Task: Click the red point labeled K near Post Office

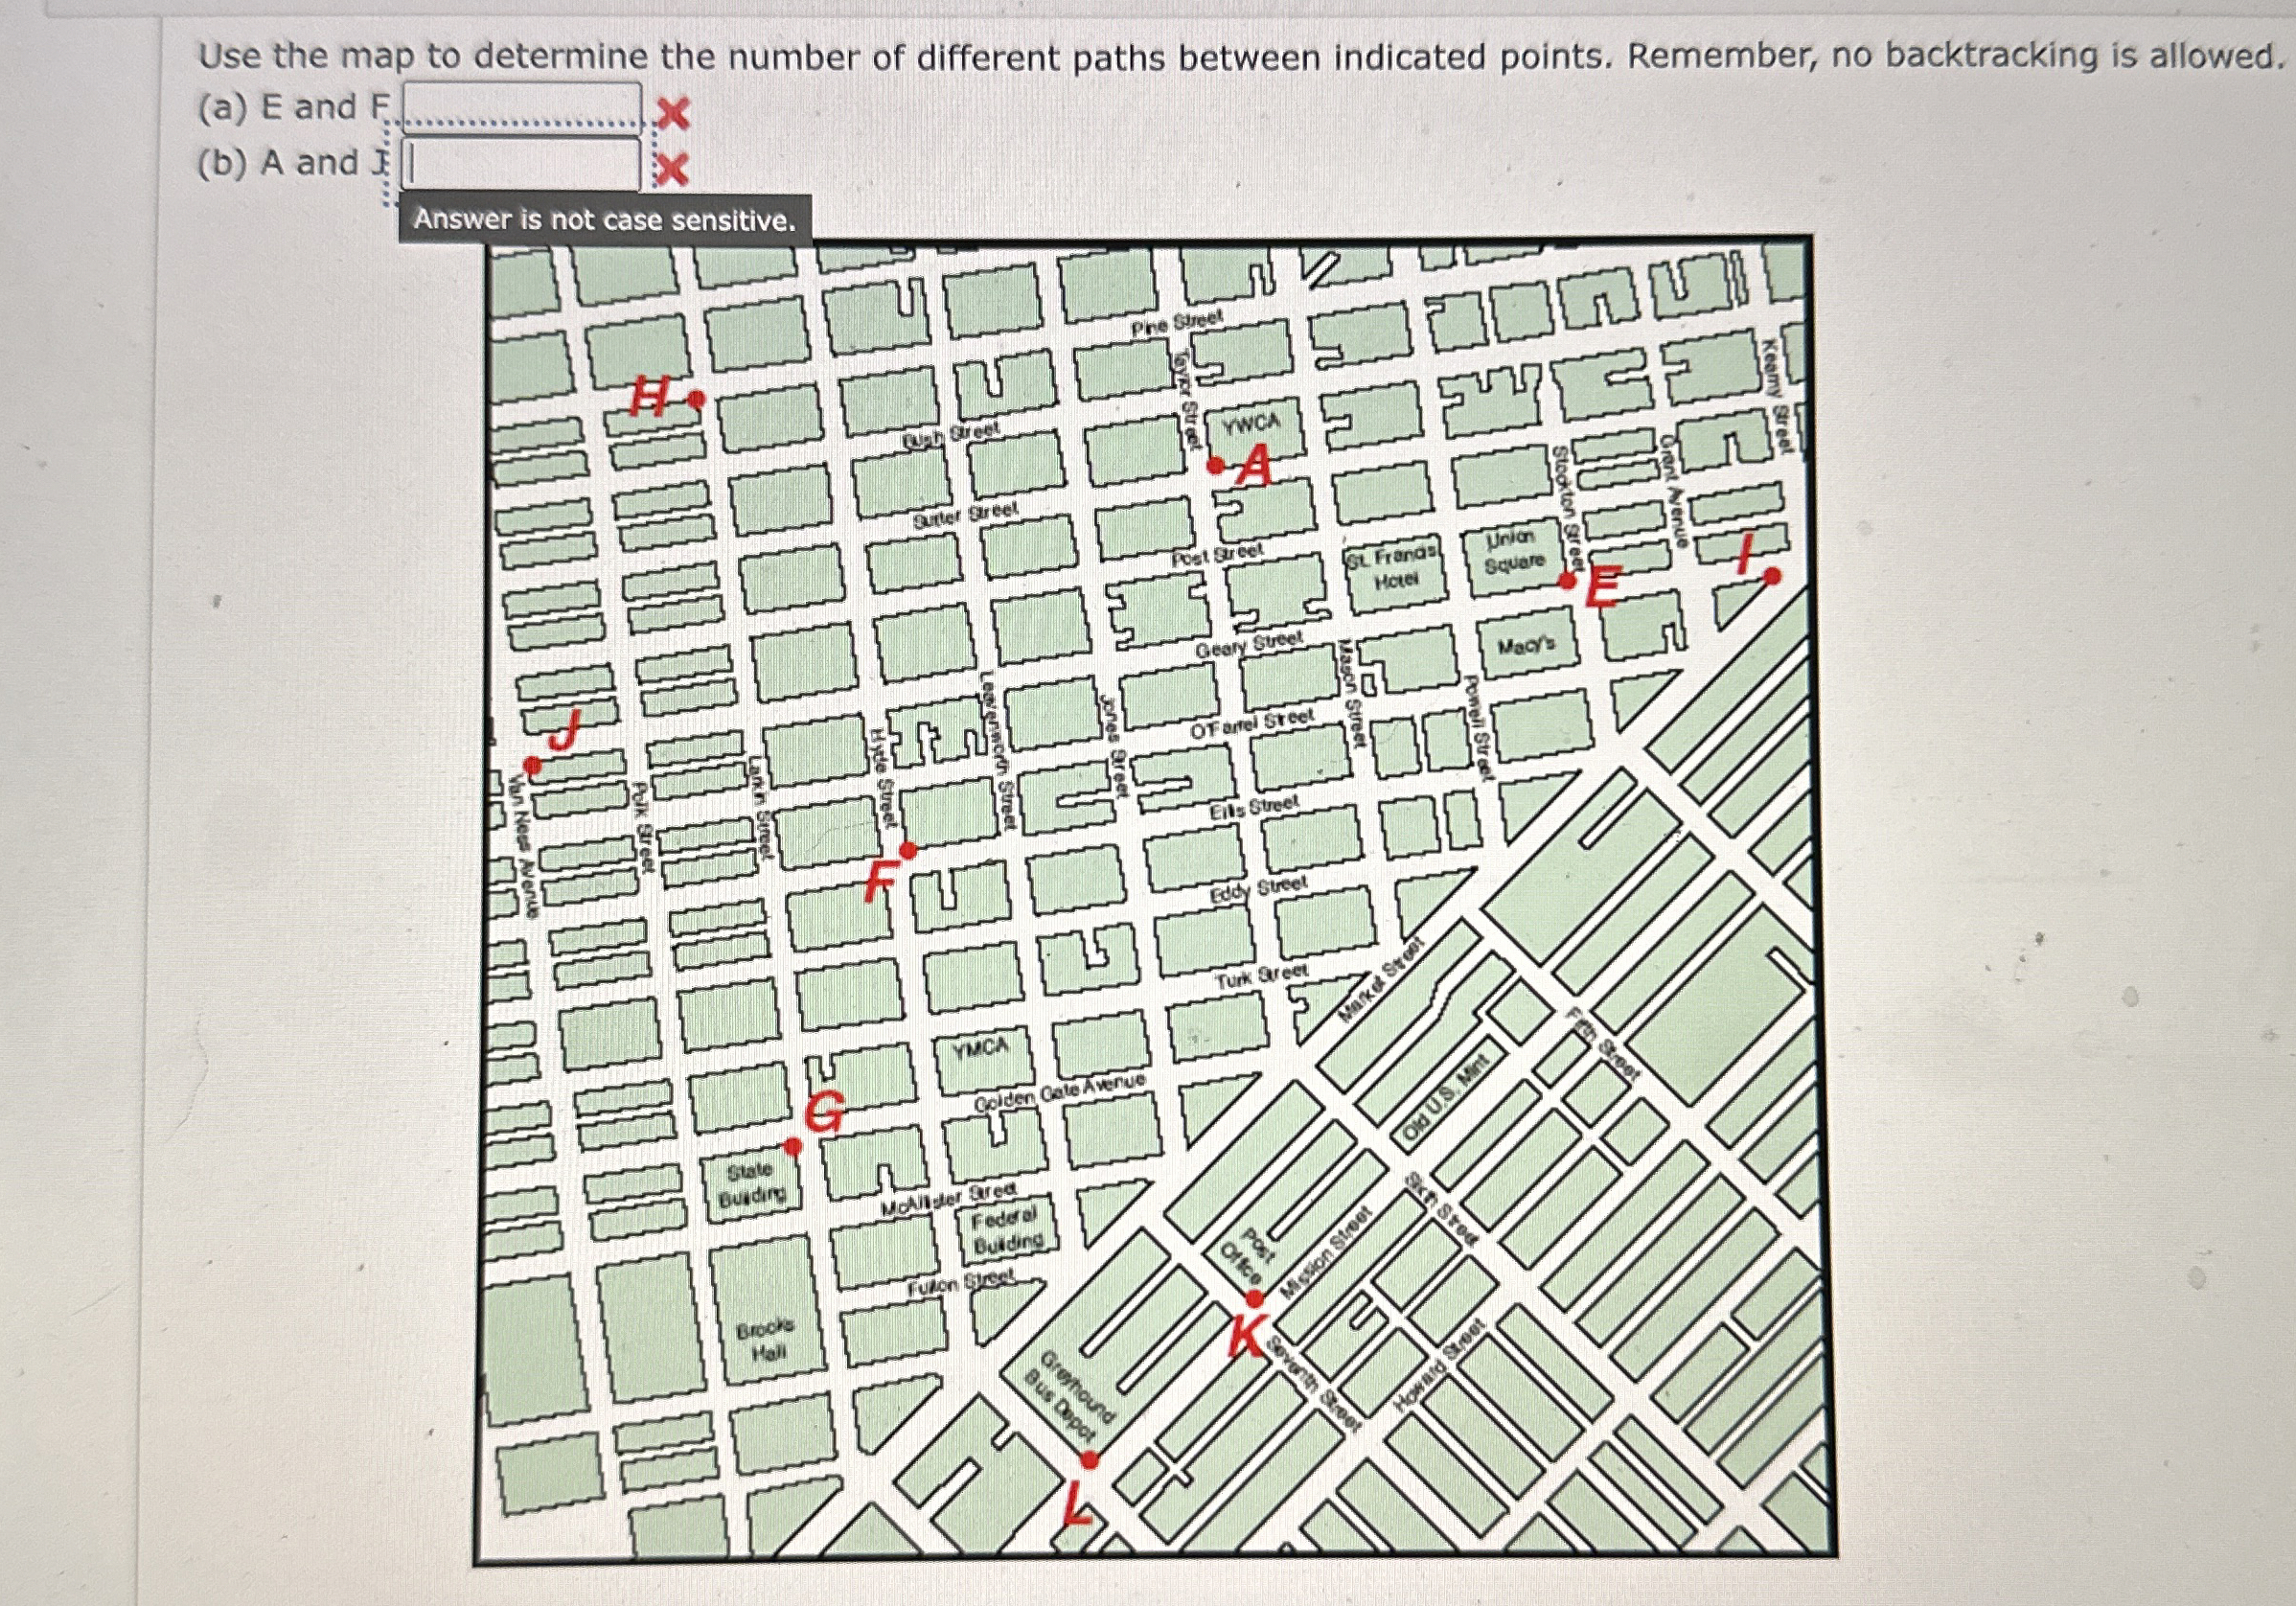Action: [1255, 1298]
